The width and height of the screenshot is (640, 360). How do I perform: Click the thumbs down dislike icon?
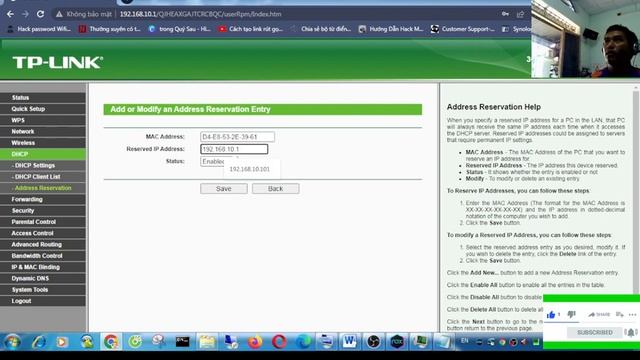(571, 314)
